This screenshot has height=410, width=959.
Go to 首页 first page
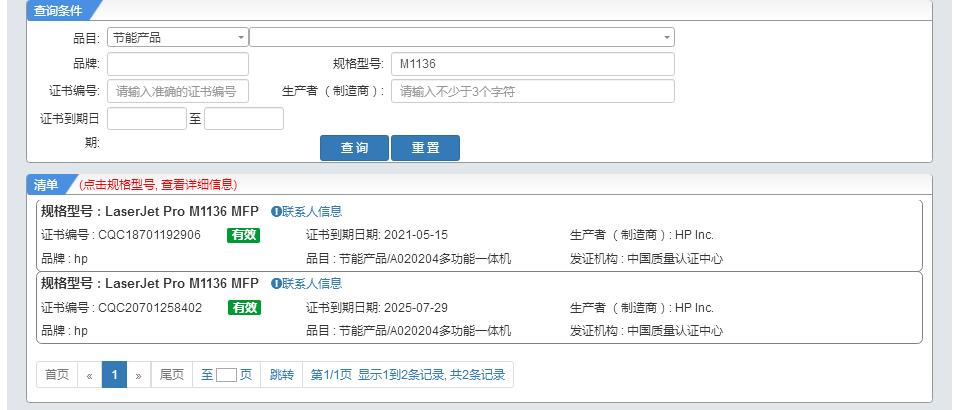point(57,375)
